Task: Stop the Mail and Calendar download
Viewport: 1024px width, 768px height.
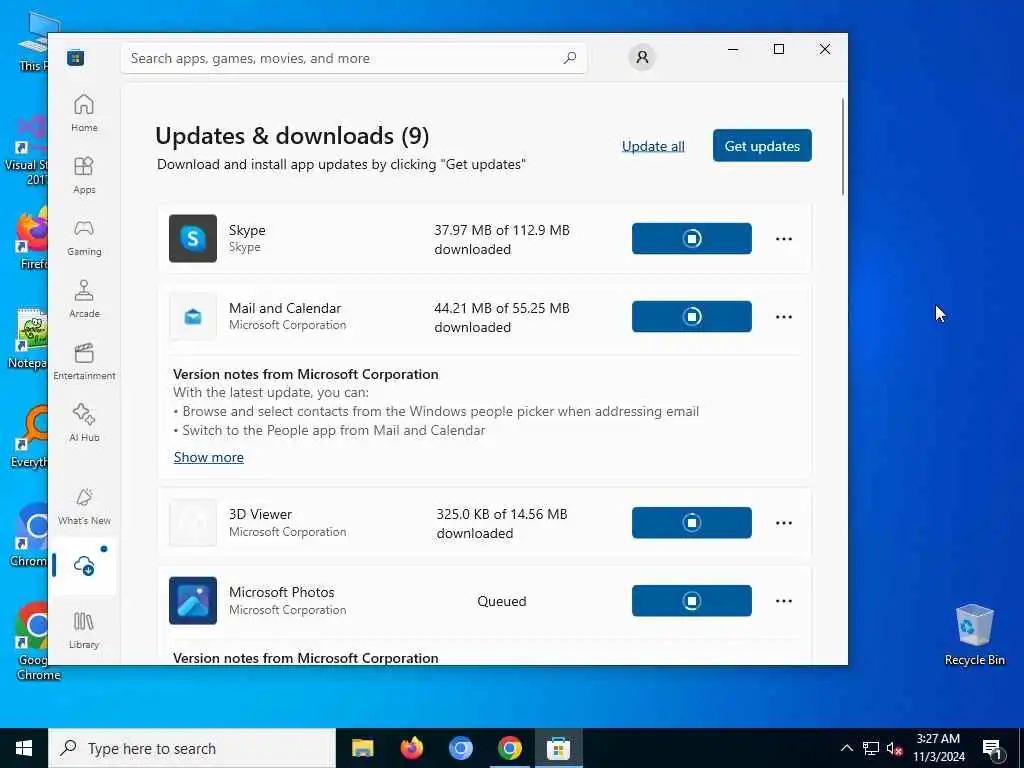Action: 692,317
